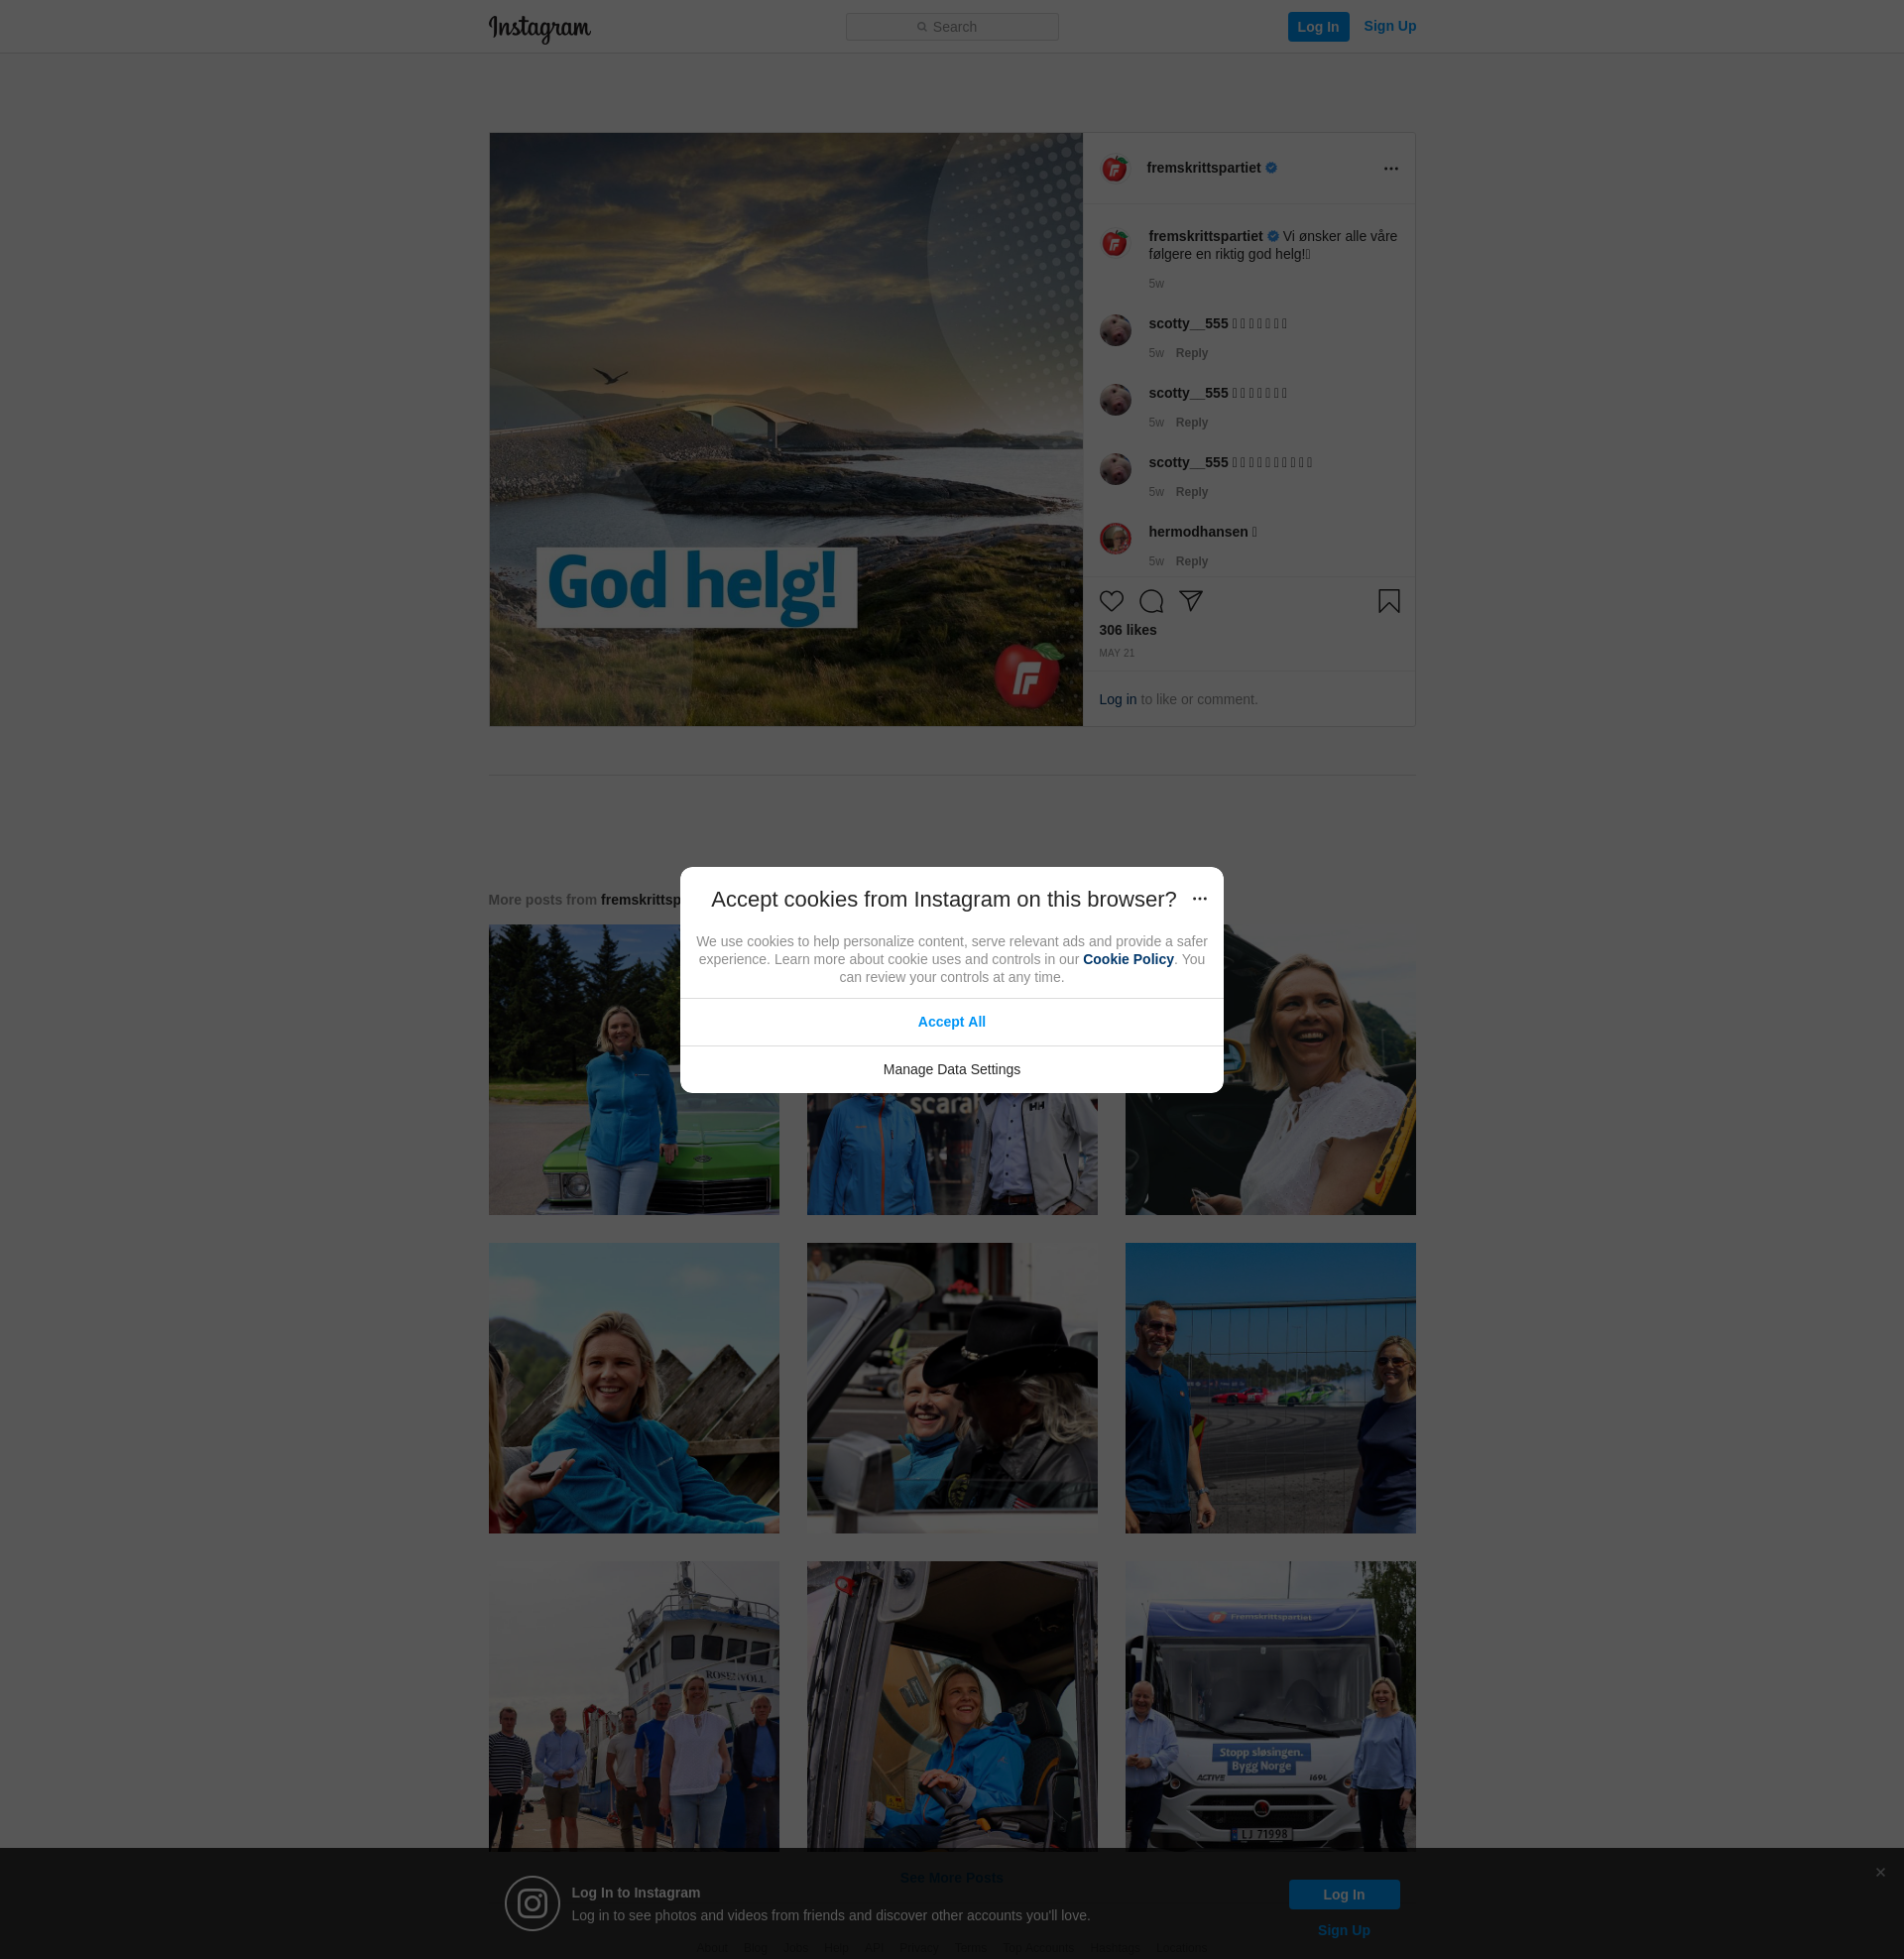The height and width of the screenshot is (1959, 1904).
Task: Click Log in link to comment
Action: point(1117,699)
